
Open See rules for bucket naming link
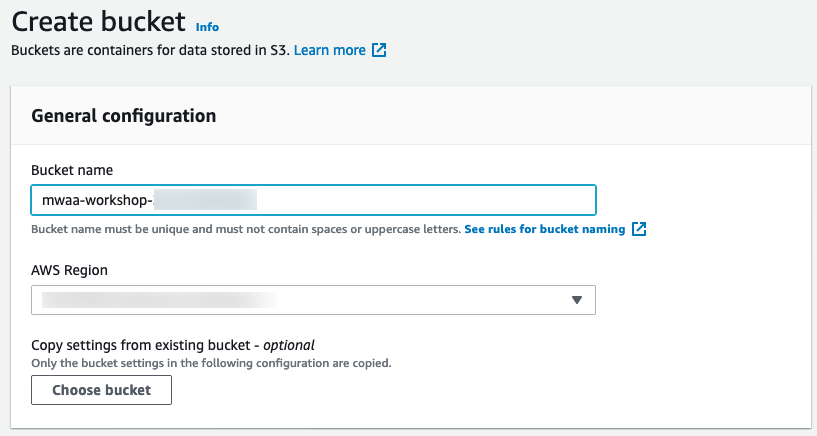(x=544, y=229)
